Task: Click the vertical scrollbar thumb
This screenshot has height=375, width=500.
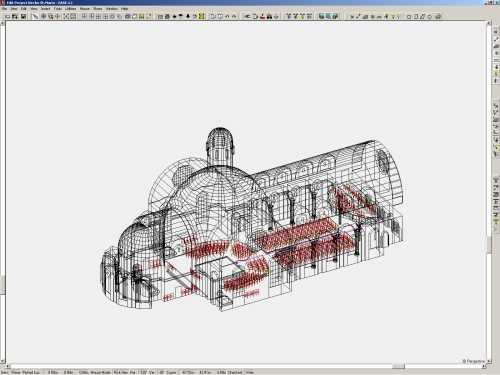Action: [x=489, y=244]
